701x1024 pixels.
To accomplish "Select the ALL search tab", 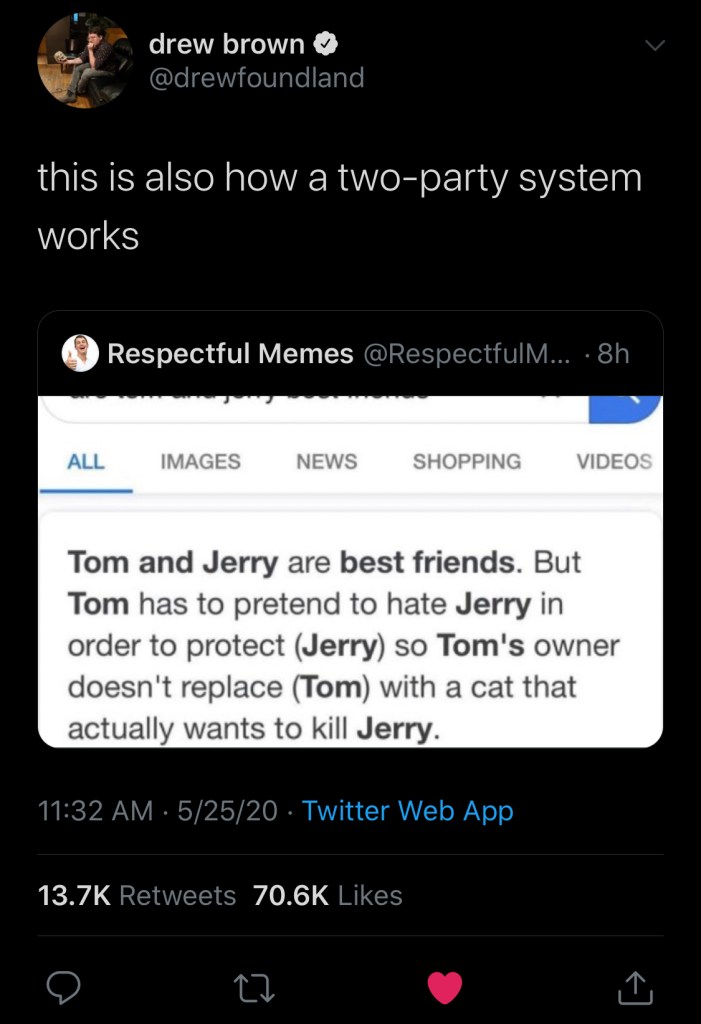I will coord(86,461).
